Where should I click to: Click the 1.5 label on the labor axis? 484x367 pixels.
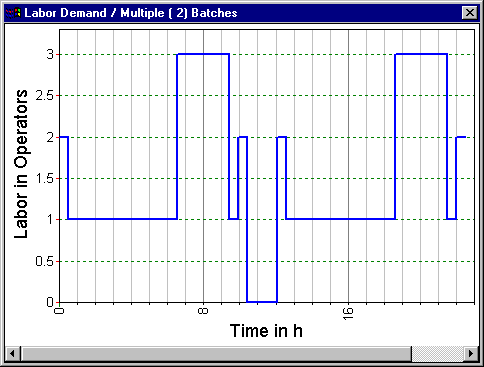click(x=44, y=179)
